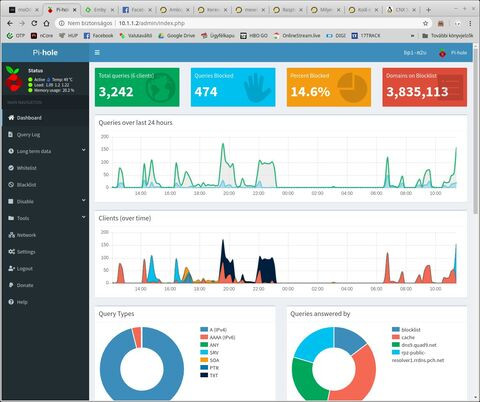Click the Settings gears icon
Image resolution: width=480 pixels, height=402 pixels.
tap(11, 252)
